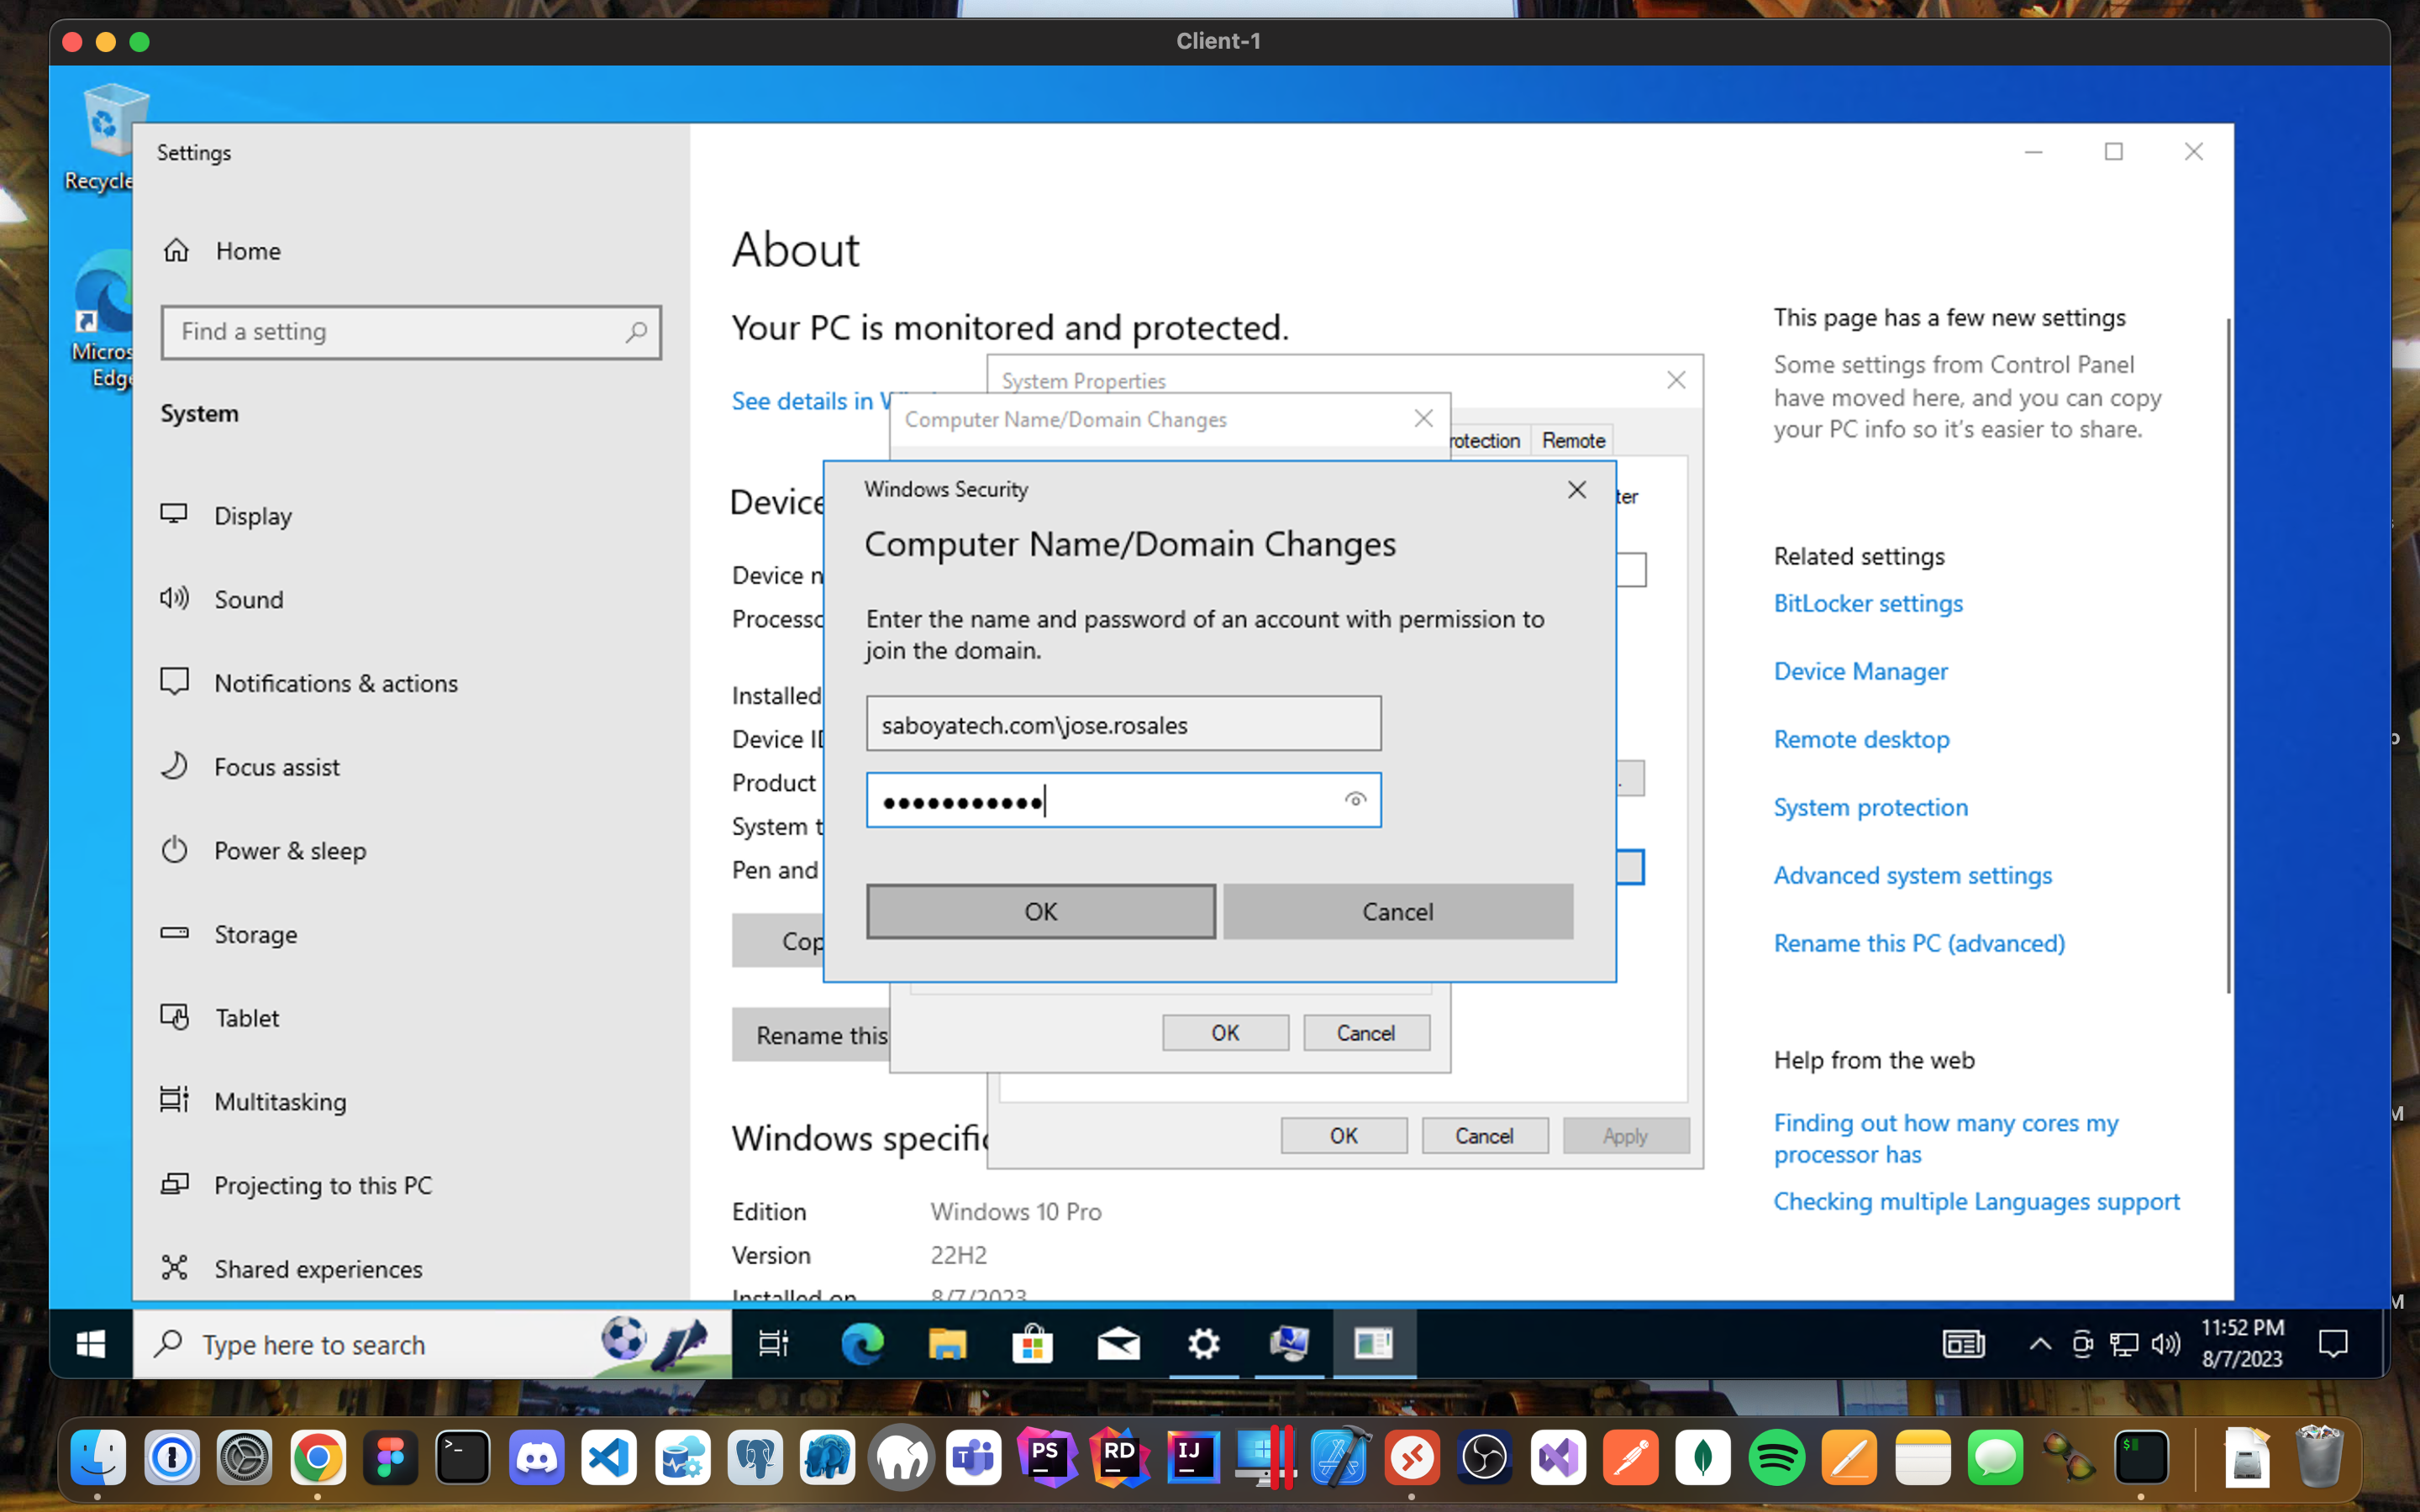Open the Windows Start menu icon
The image size is (2420, 1512).
coord(91,1344)
